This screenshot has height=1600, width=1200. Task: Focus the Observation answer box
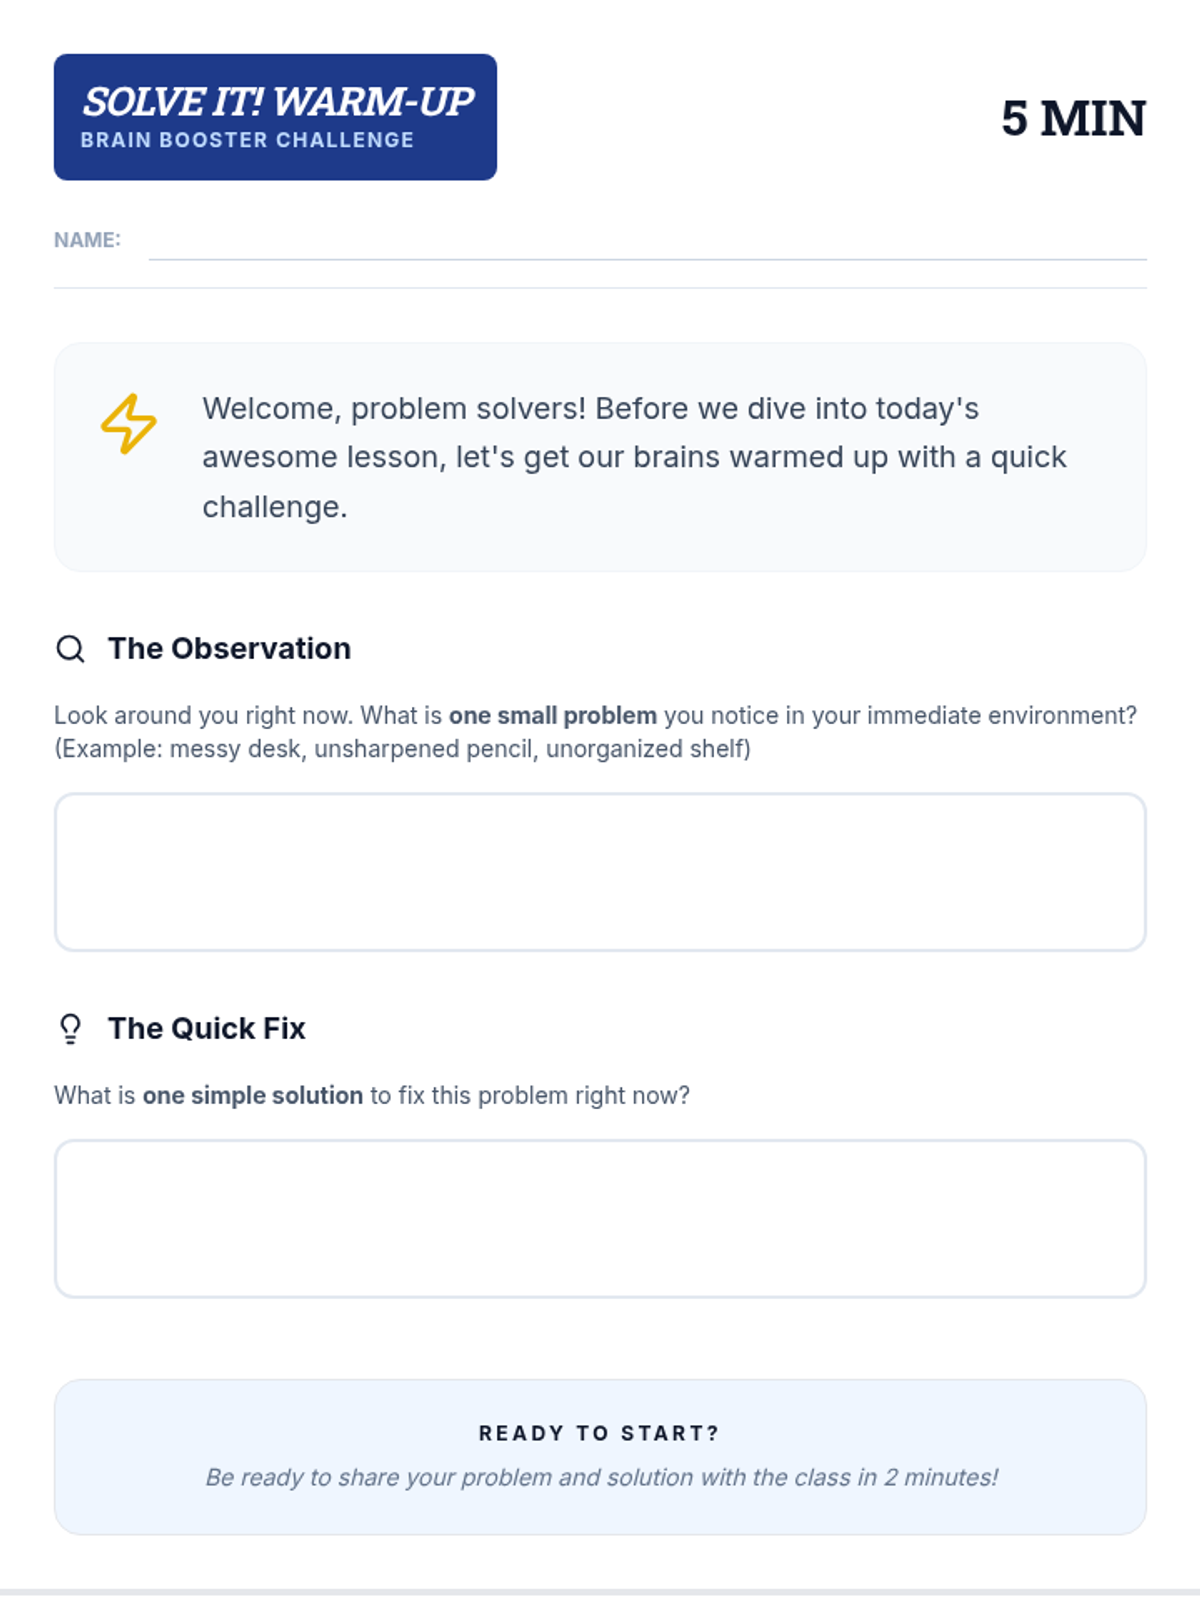pos(600,872)
